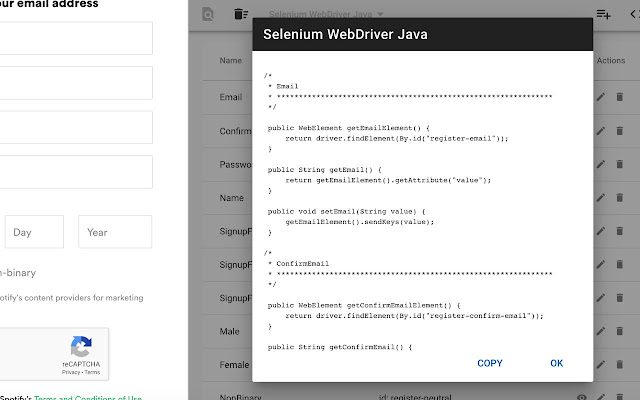
Task: Click the getAttribute("value") return line
Action: point(388,180)
